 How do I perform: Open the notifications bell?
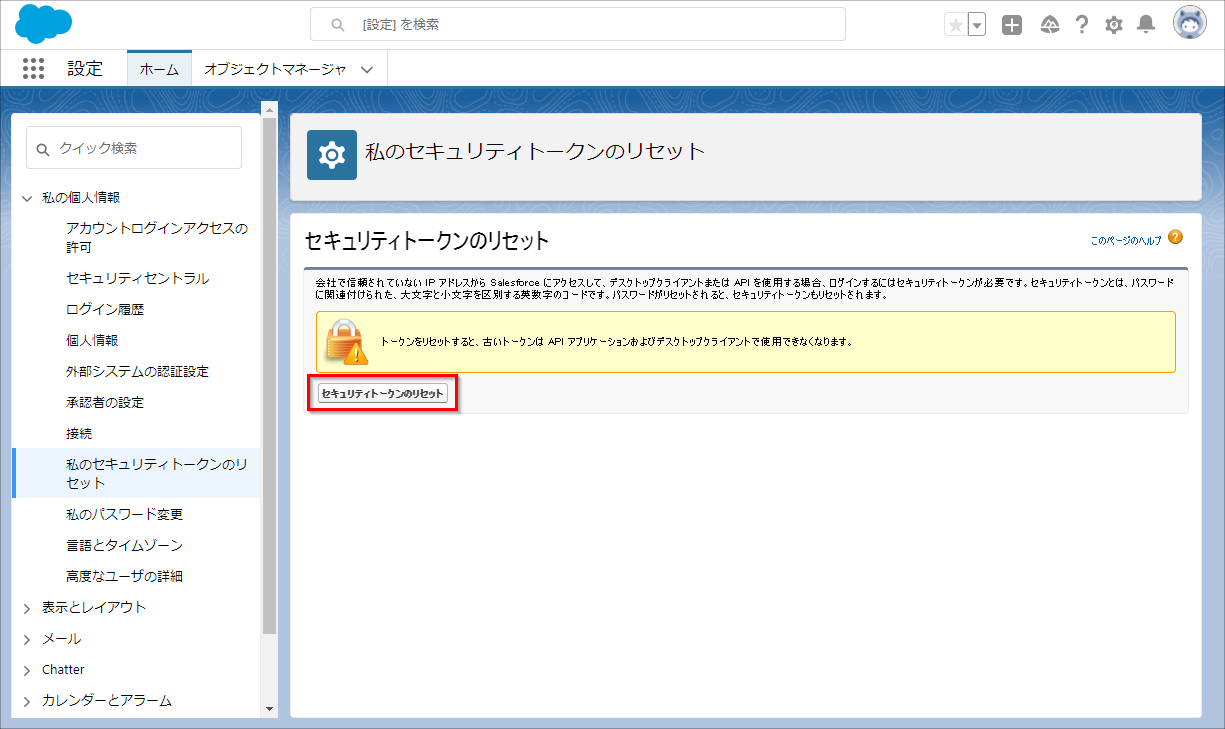pyautogui.click(x=1146, y=25)
